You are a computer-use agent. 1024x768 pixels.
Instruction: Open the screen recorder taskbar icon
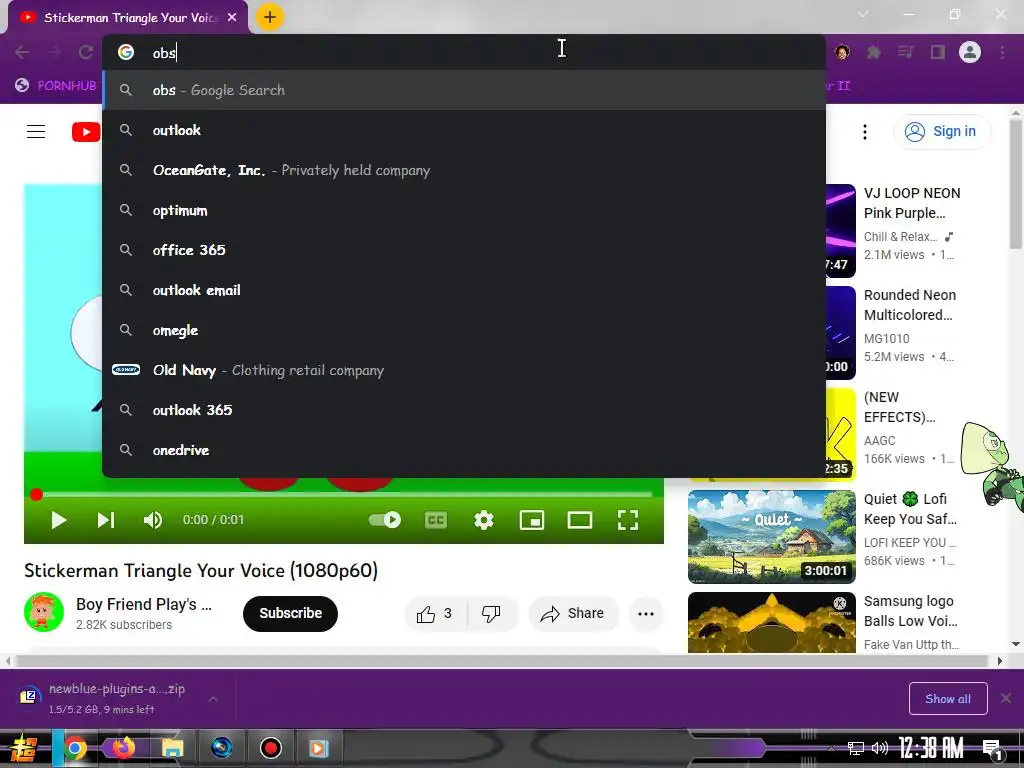click(x=270, y=748)
